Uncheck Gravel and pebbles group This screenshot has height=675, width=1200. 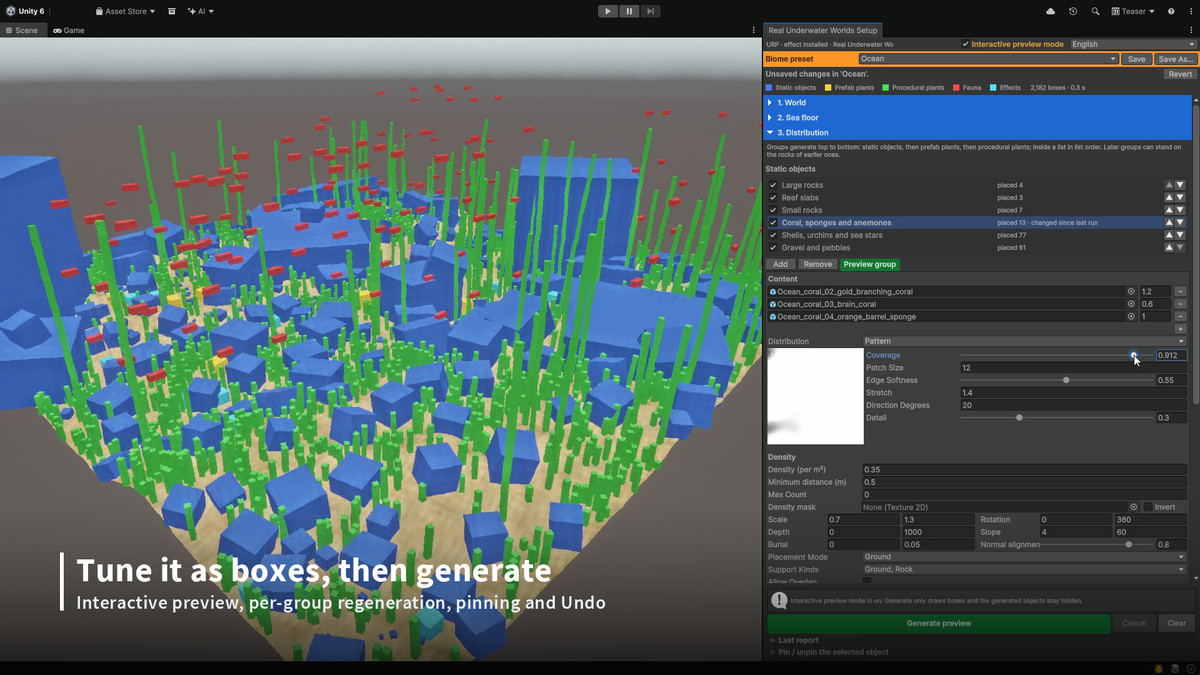772,247
